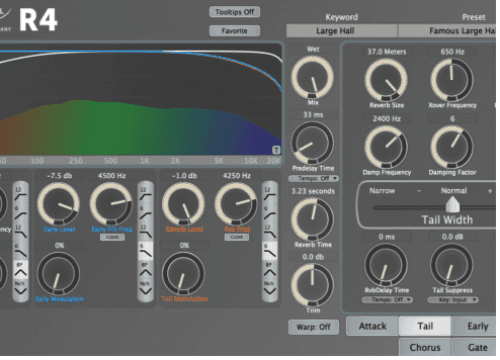Screen dimensions: 500x360
Task: Switch to the Chorus tab
Action: (x=425, y=347)
